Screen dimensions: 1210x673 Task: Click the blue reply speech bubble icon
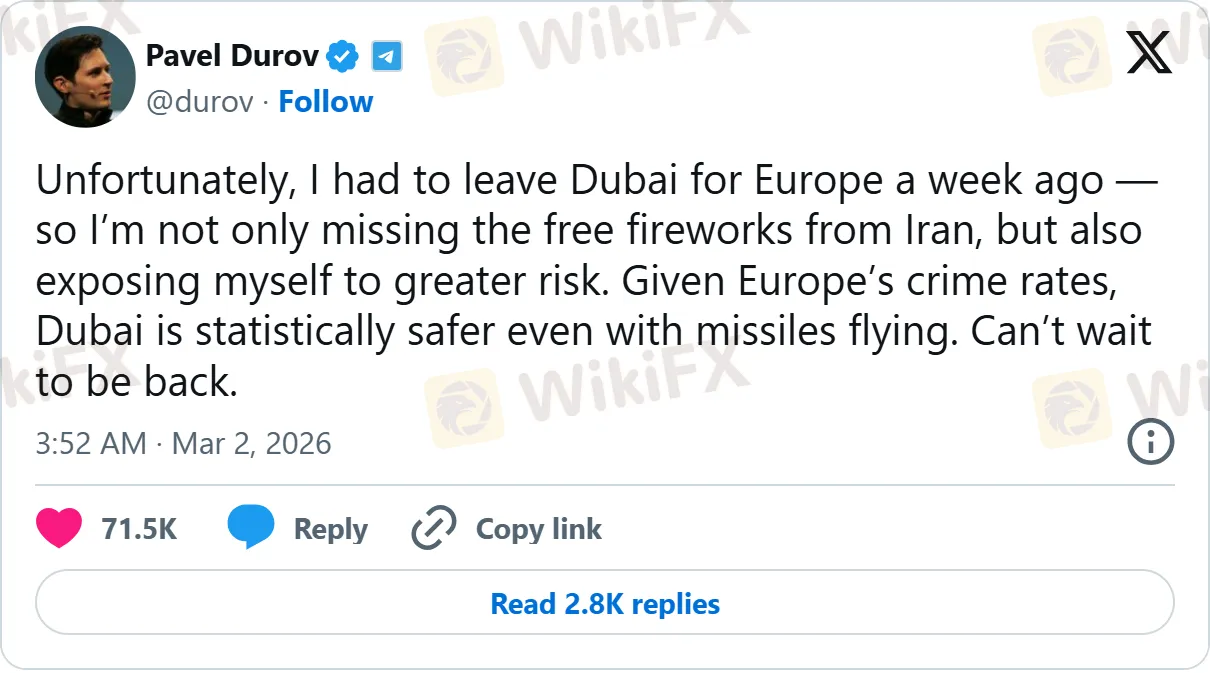250,528
